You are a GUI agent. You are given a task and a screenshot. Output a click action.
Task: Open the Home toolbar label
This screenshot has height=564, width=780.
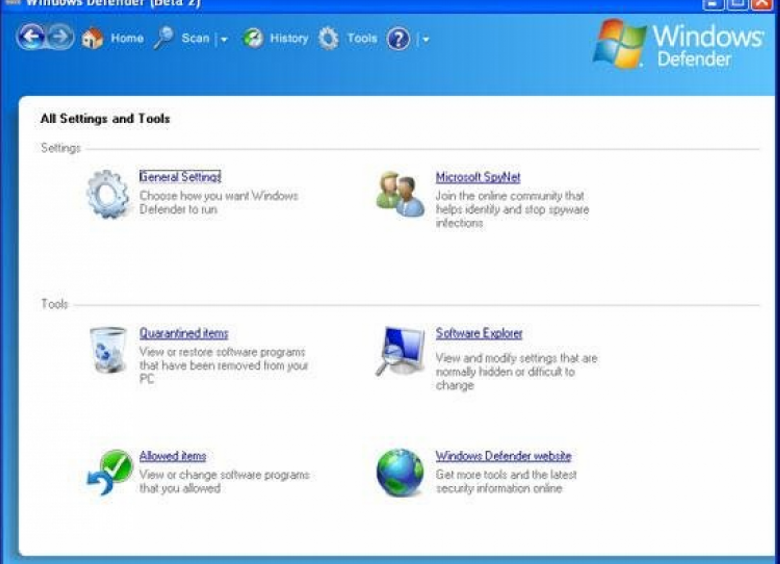pos(127,38)
